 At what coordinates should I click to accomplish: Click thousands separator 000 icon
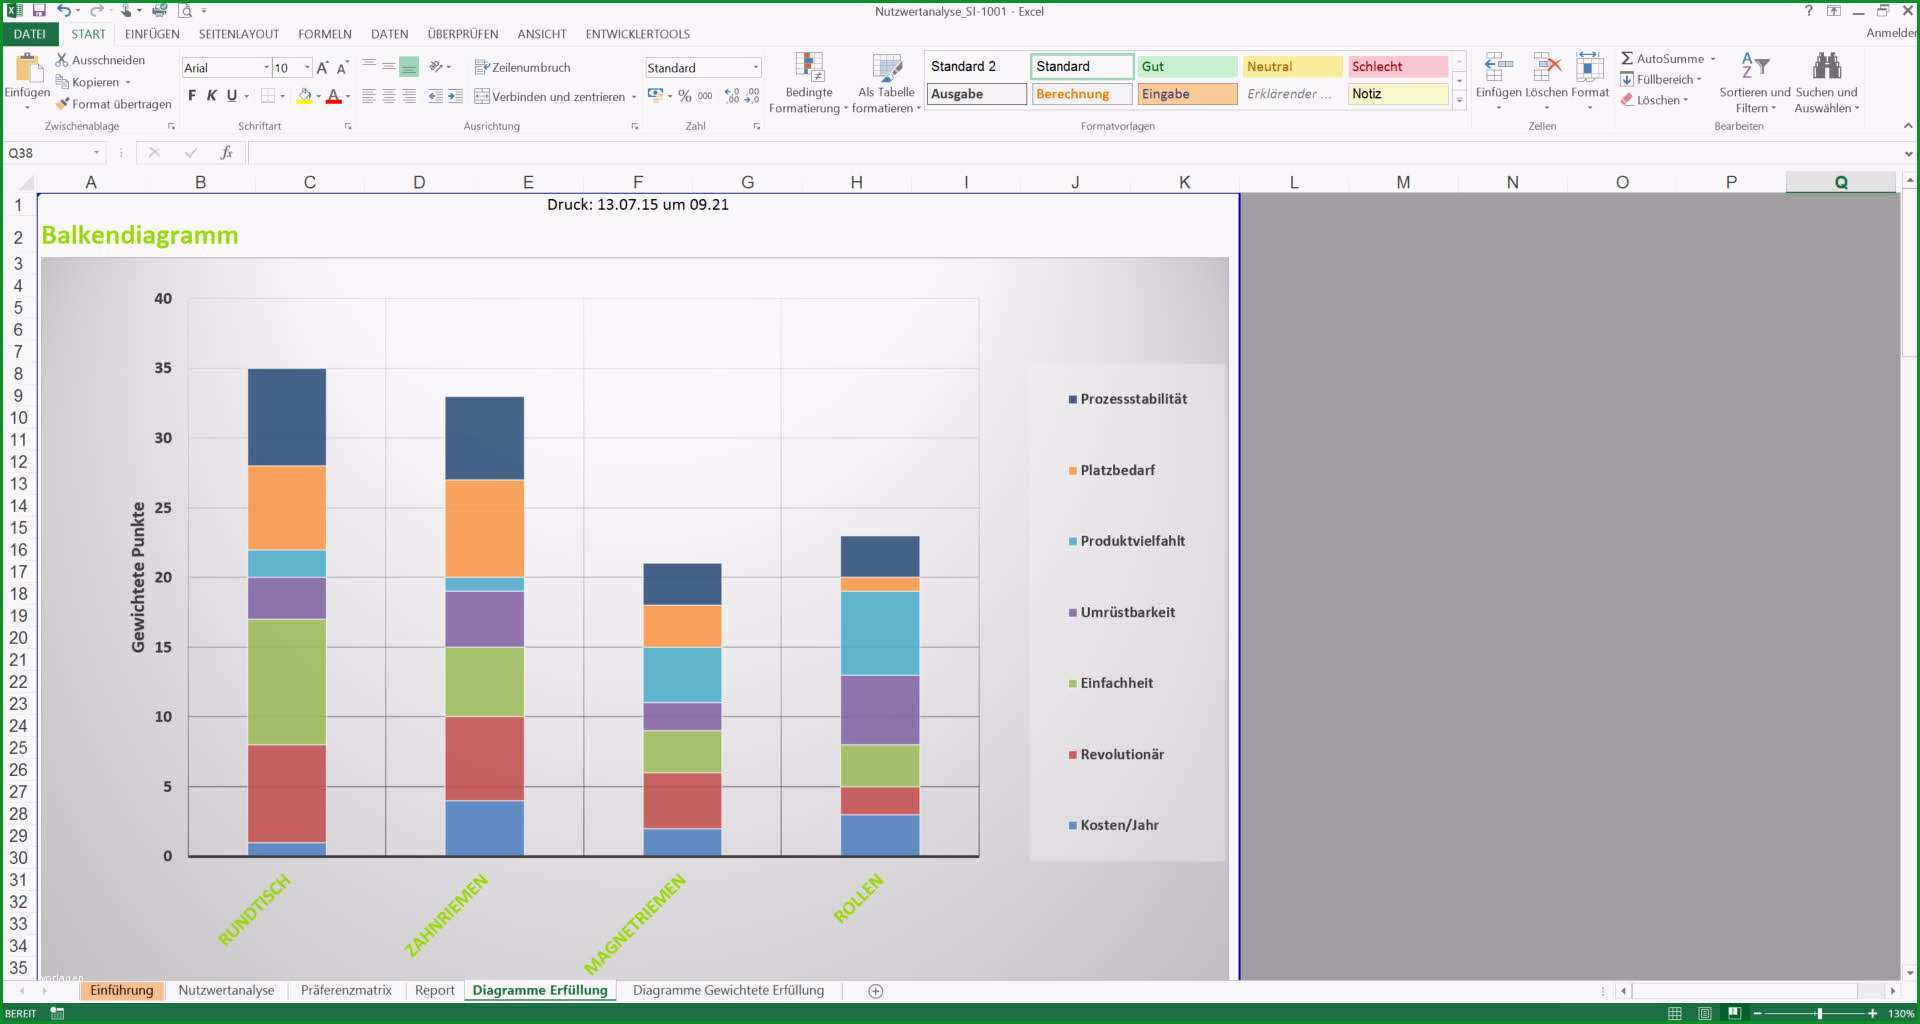click(x=705, y=96)
